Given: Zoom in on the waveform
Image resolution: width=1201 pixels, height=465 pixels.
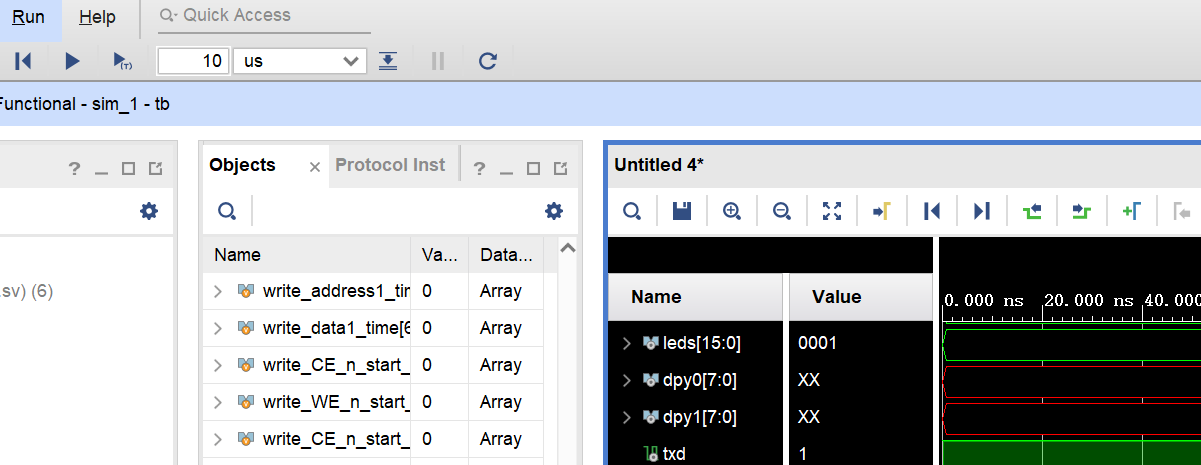Looking at the screenshot, I should [x=732, y=211].
